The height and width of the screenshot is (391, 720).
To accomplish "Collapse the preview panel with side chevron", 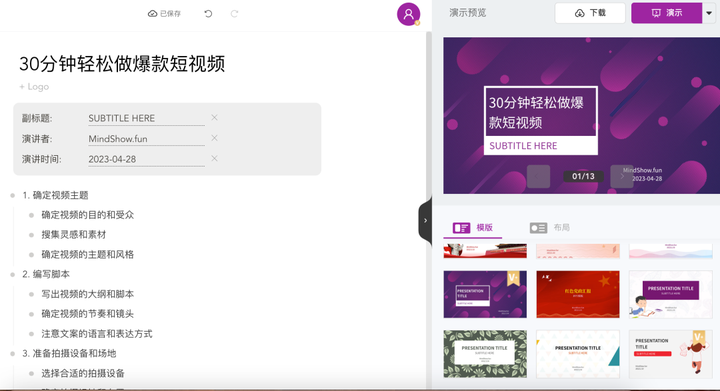I will (425, 221).
